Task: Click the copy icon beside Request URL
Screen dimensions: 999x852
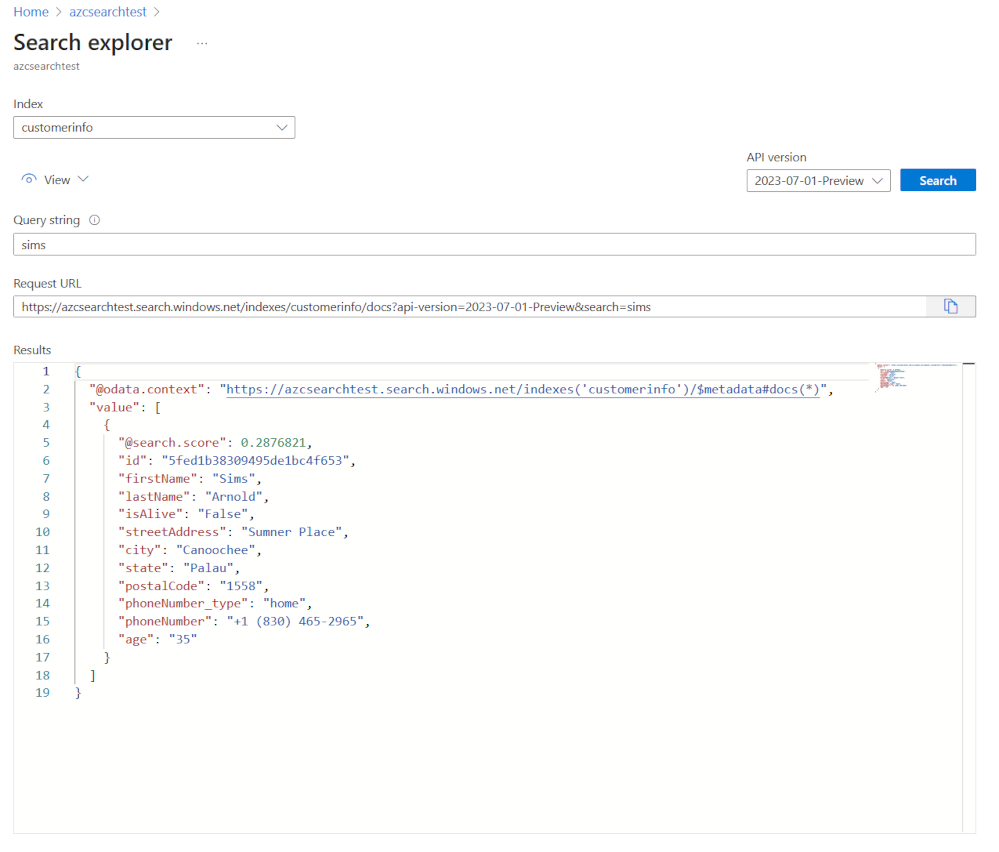Action: (x=950, y=307)
